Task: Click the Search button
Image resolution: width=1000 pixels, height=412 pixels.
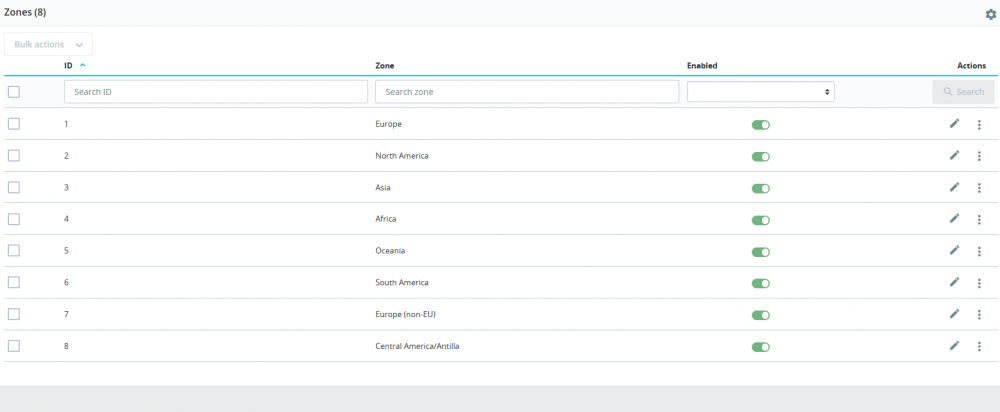Action: click(x=963, y=92)
